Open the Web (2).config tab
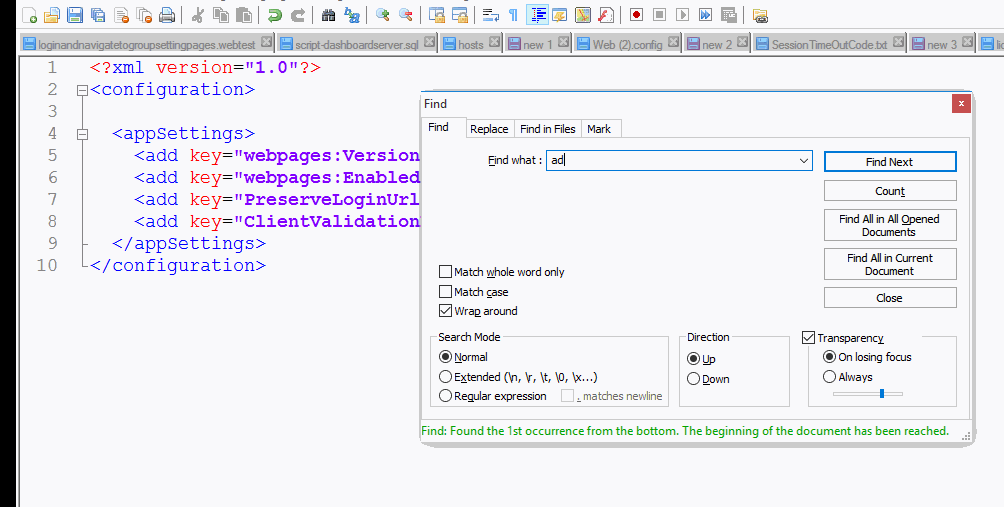This screenshot has height=507, width=1004. click(628, 44)
